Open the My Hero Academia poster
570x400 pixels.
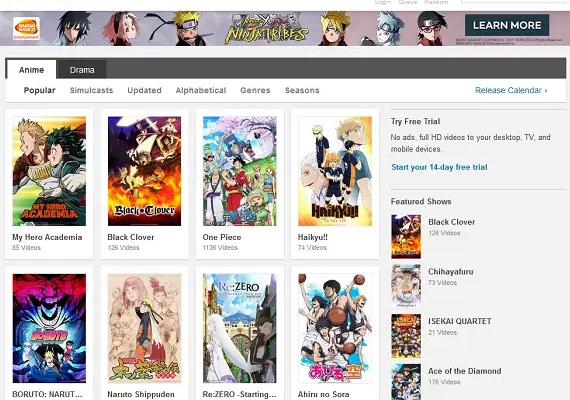49,171
